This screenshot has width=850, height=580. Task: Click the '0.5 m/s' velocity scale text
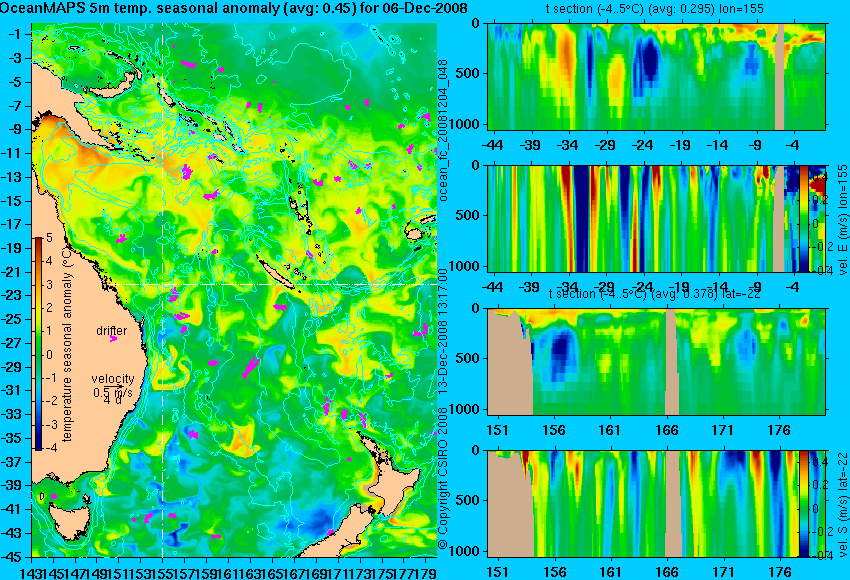(x=113, y=391)
